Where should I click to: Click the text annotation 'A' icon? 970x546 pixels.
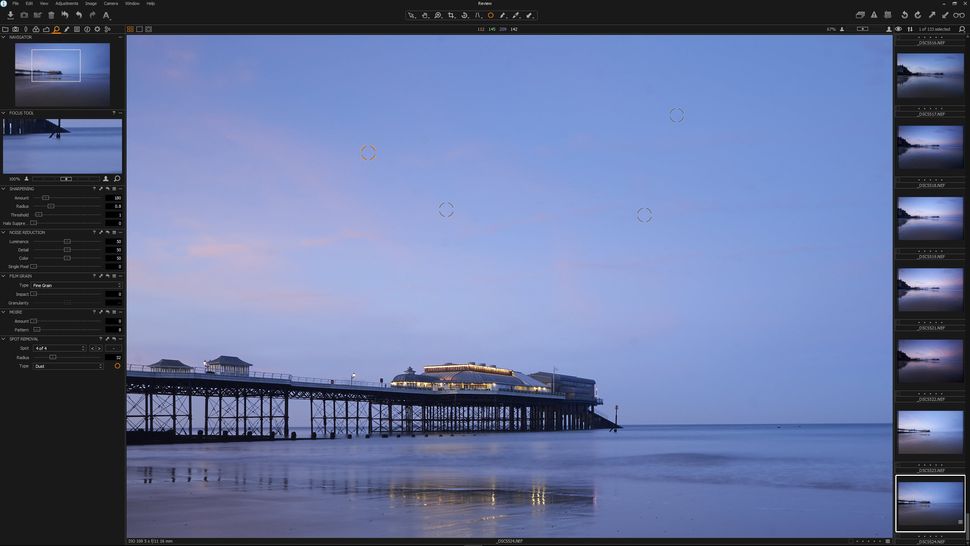[106, 15]
